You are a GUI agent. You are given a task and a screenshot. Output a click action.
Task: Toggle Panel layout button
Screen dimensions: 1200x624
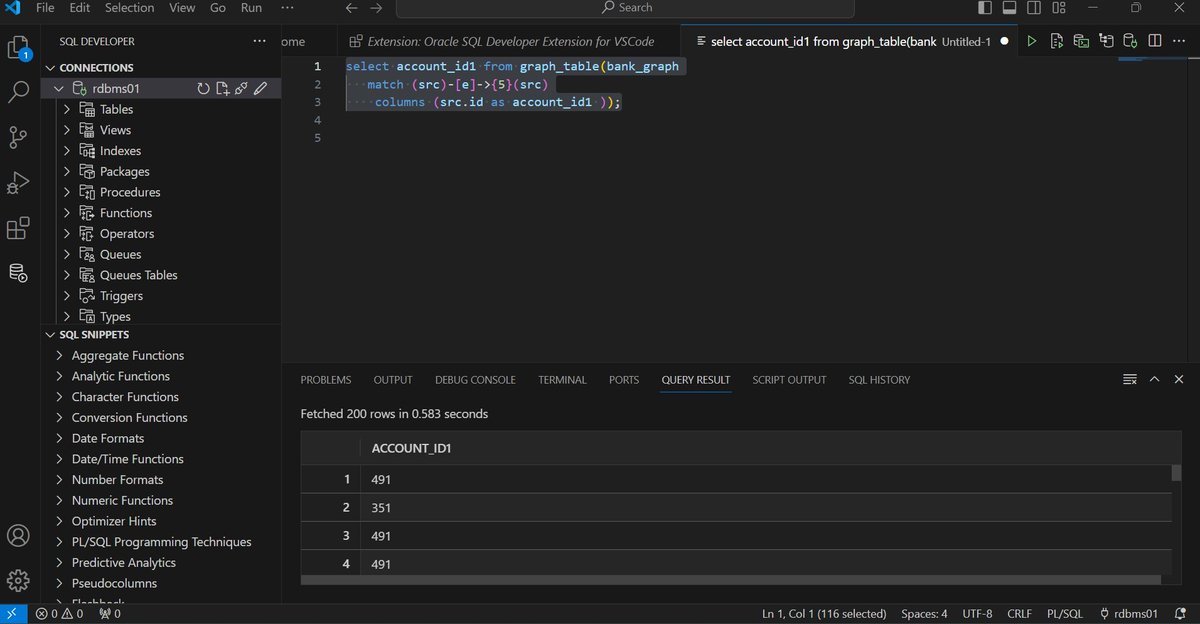click(x=1009, y=8)
